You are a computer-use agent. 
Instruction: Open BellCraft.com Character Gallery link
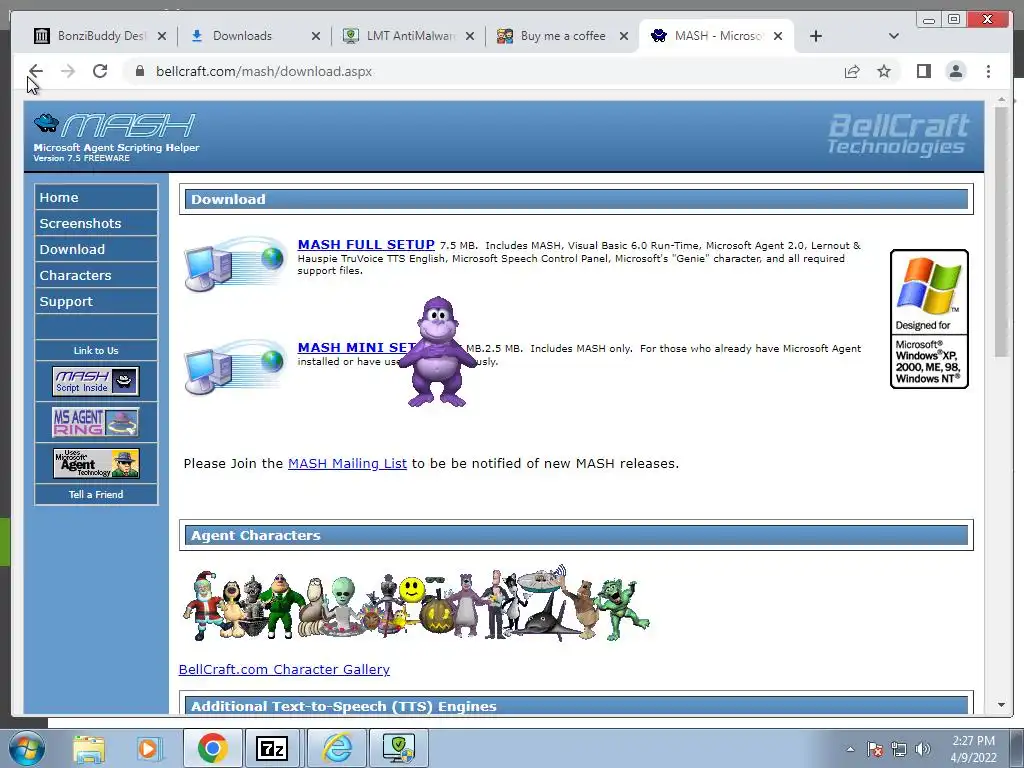[284, 669]
